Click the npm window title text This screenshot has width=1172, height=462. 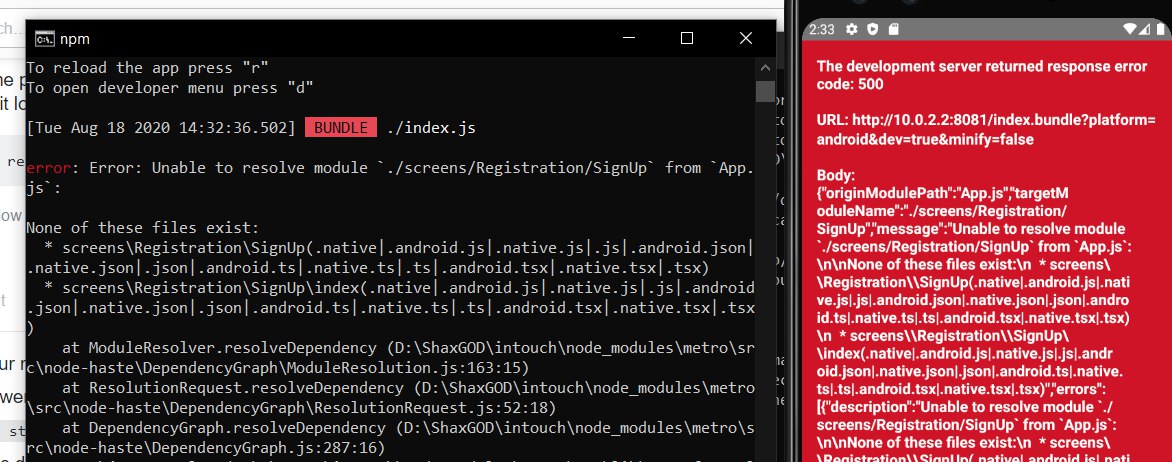tap(75, 39)
